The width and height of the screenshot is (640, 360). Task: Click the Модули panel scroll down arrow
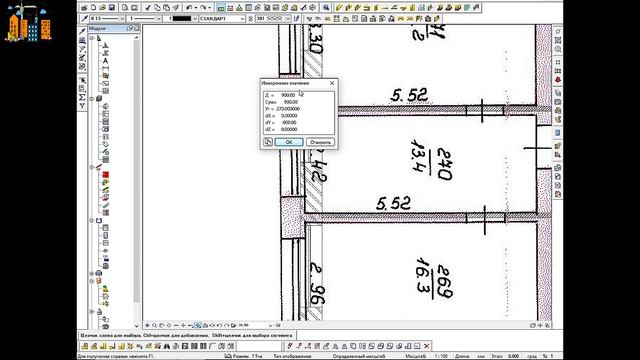click(136, 326)
